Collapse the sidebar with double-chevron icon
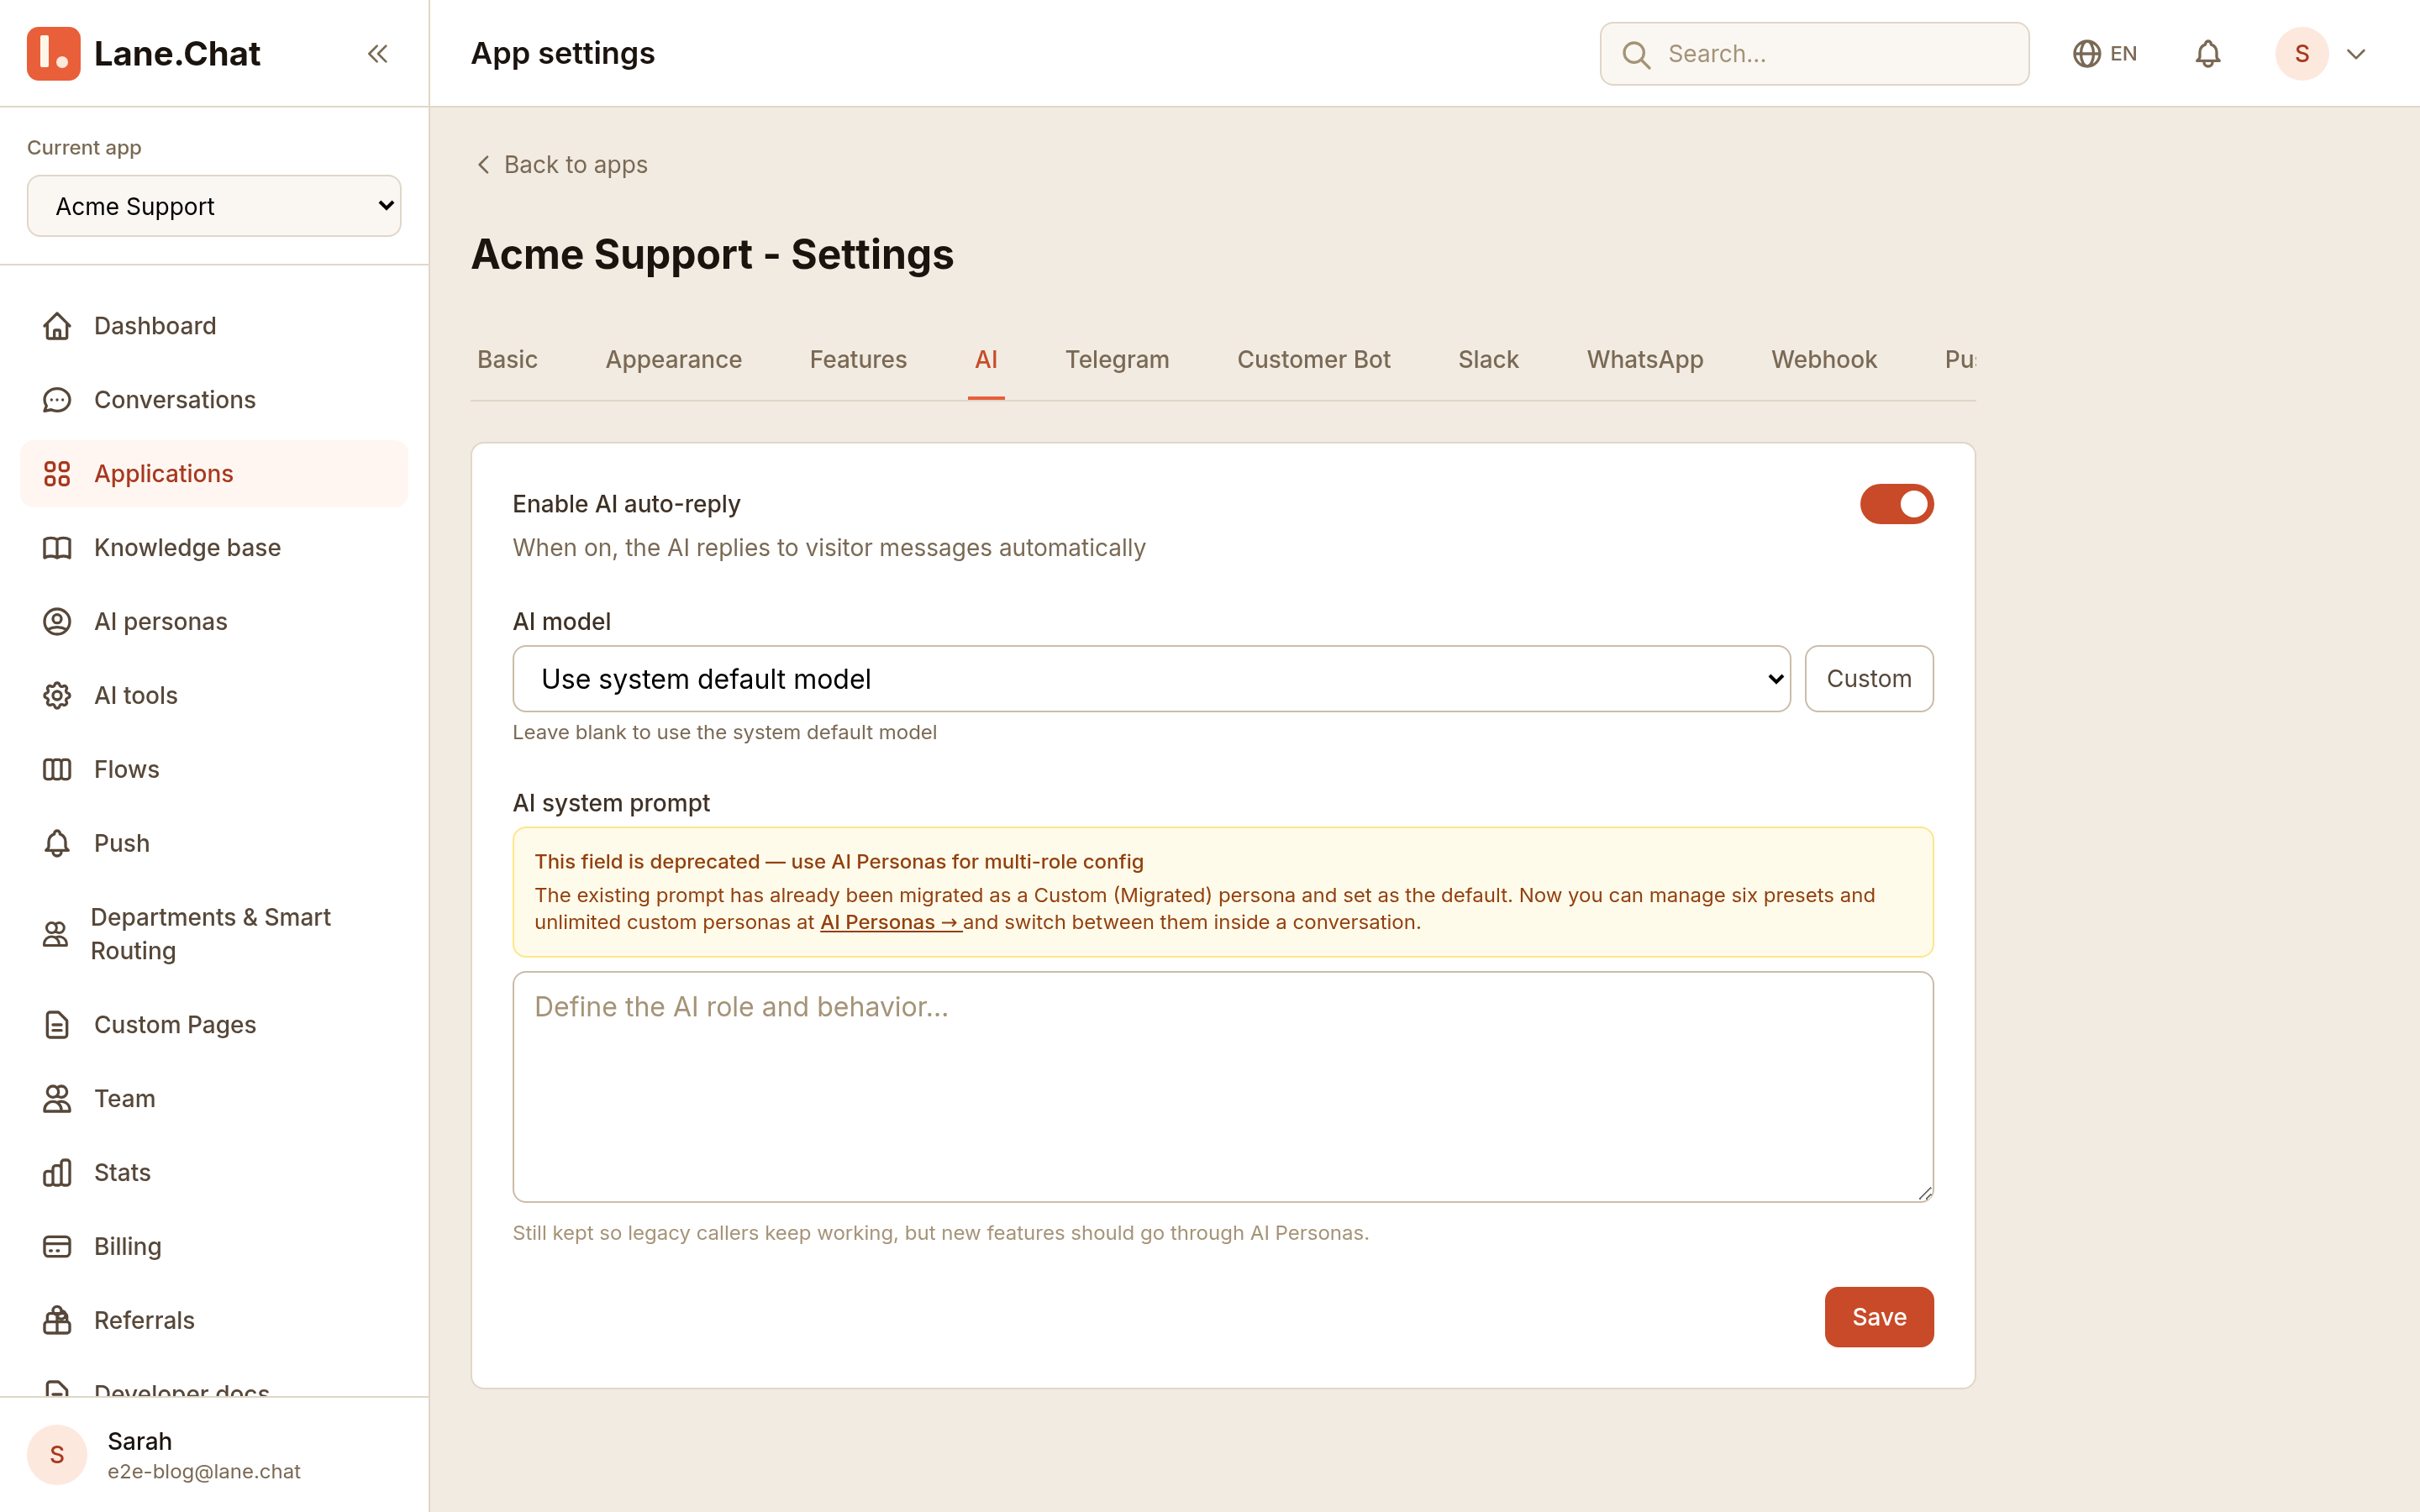The height and width of the screenshot is (1512, 2420). [377, 54]
